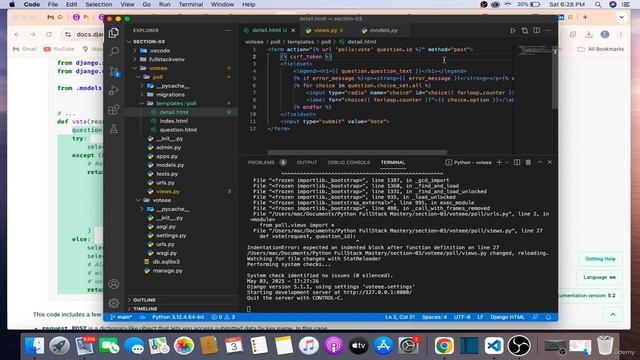This screenshot has height=360, width=640.
Task: Open notifications bell in status bar
Action: point(549,317)
